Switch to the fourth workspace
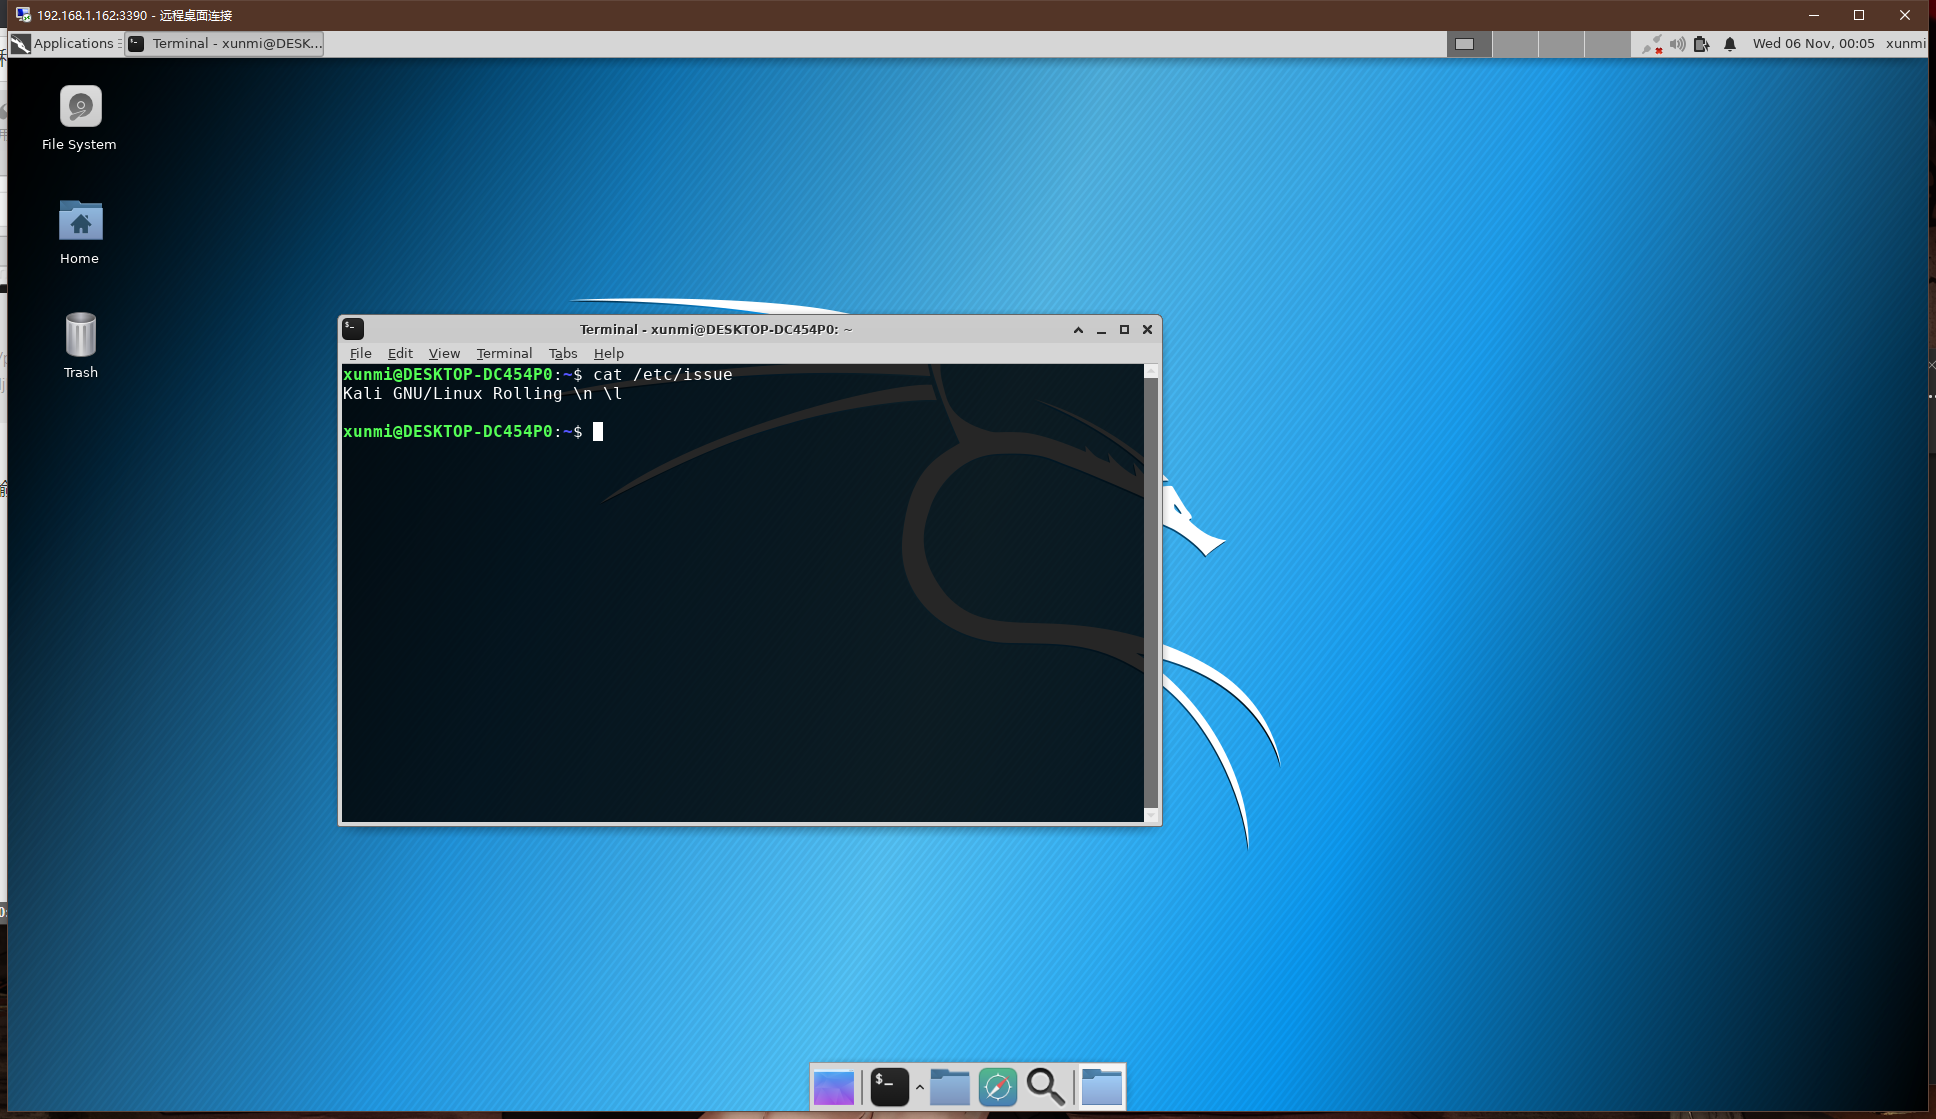 1607,44
